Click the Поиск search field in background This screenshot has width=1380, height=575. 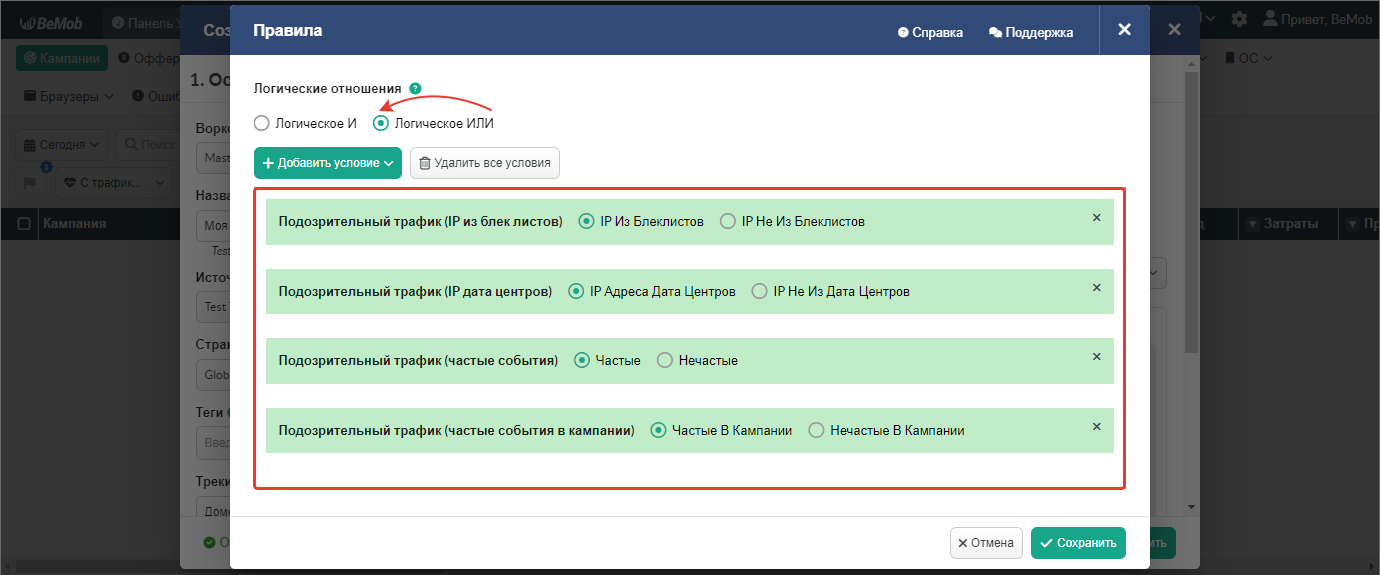coord(148,144)
